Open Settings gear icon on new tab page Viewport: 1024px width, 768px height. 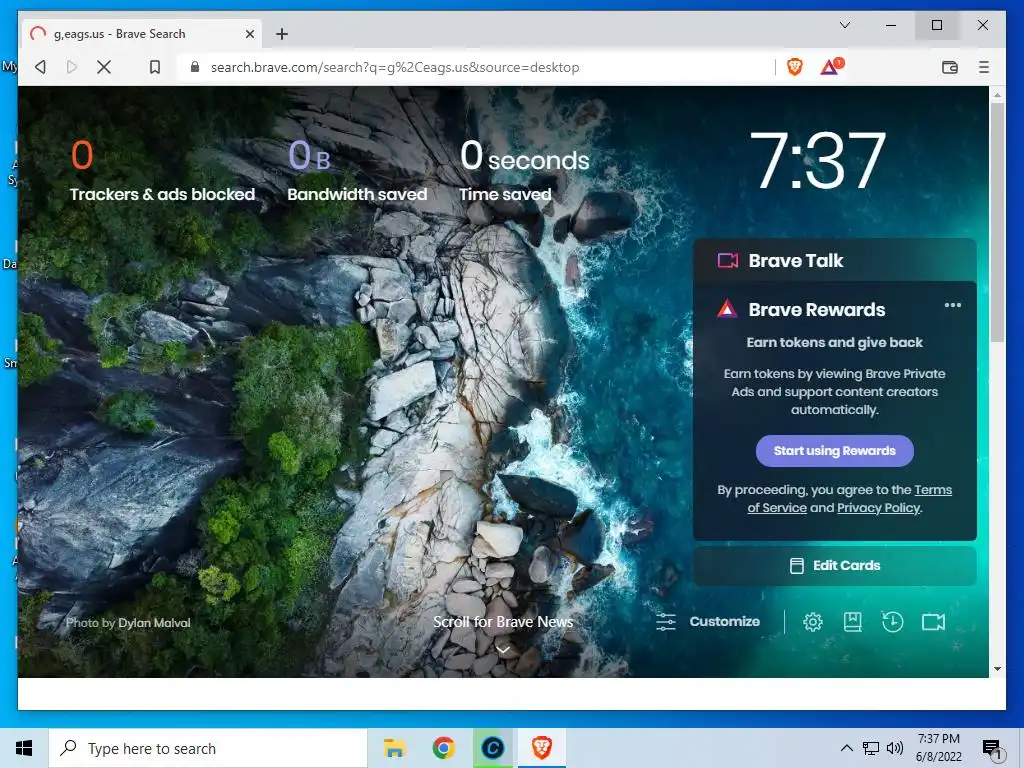(x=812, y=622)
